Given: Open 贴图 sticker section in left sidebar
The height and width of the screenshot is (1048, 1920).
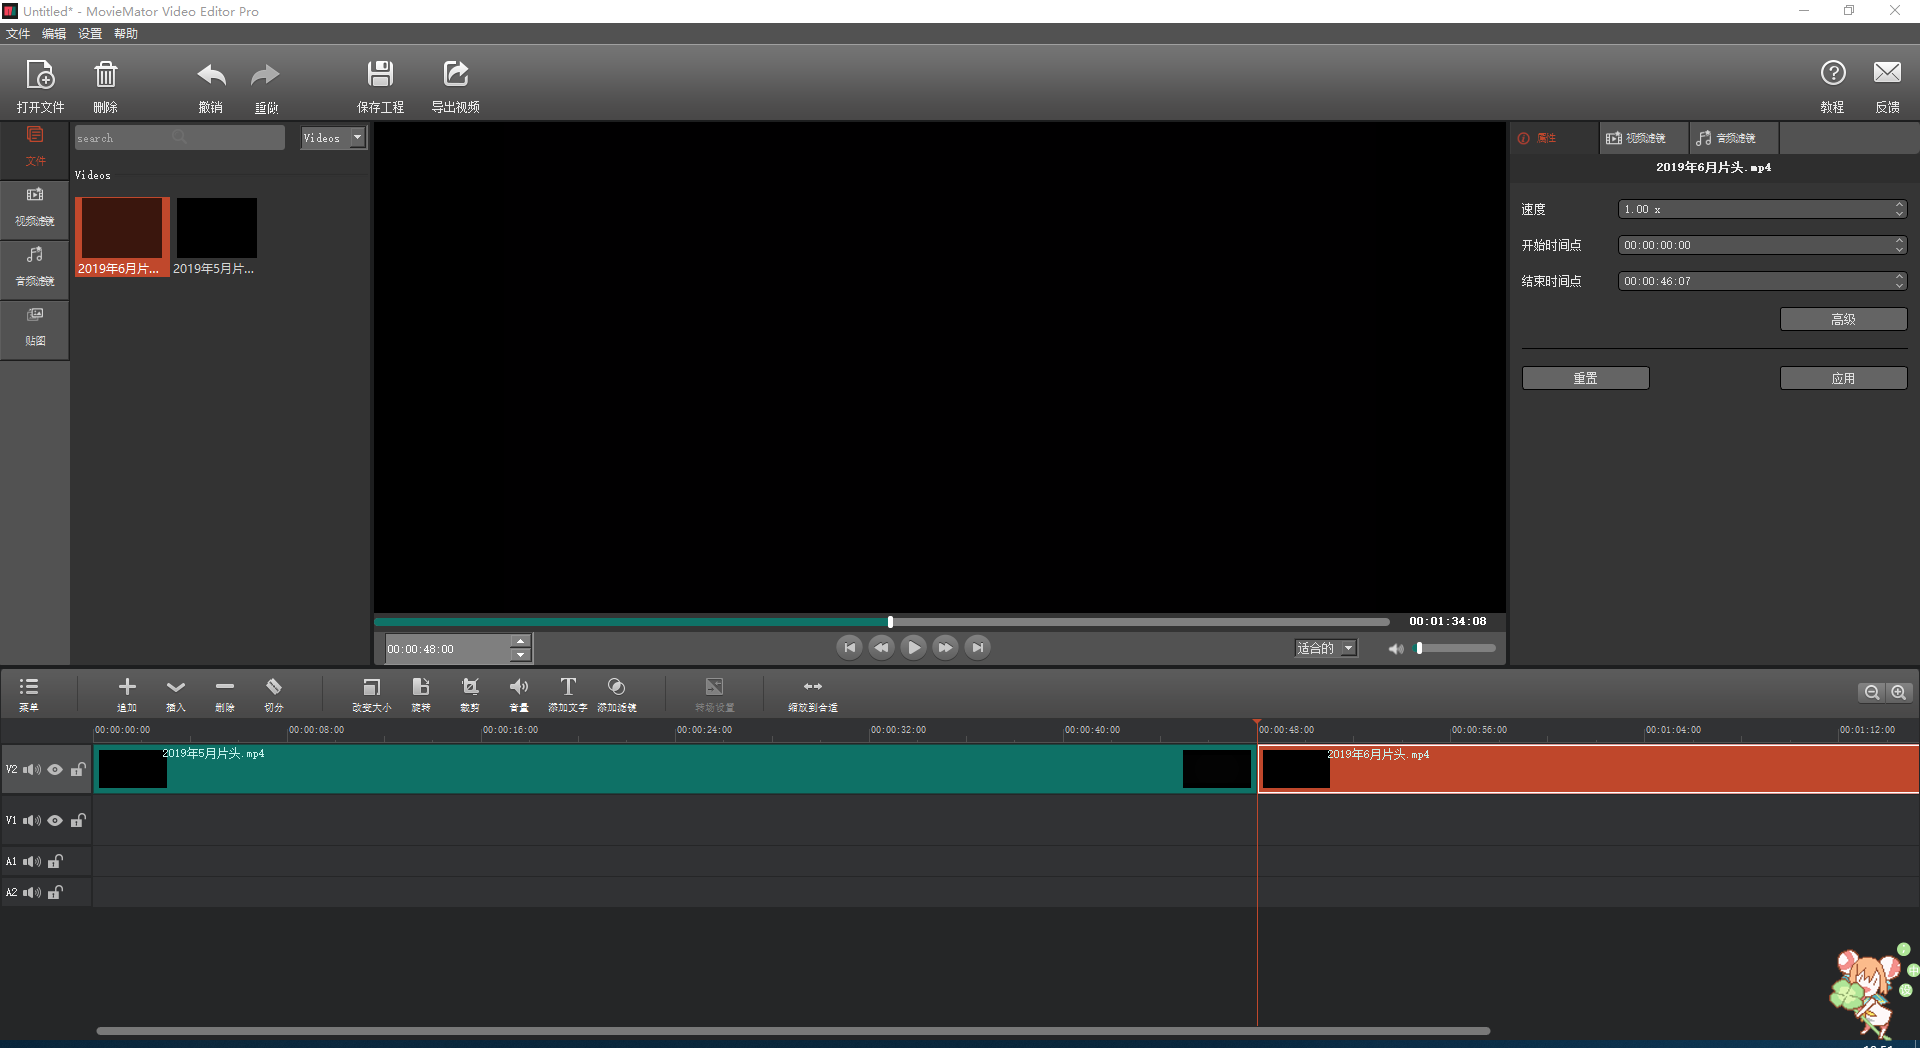Looking at the screenshot, I should (35, 328).
